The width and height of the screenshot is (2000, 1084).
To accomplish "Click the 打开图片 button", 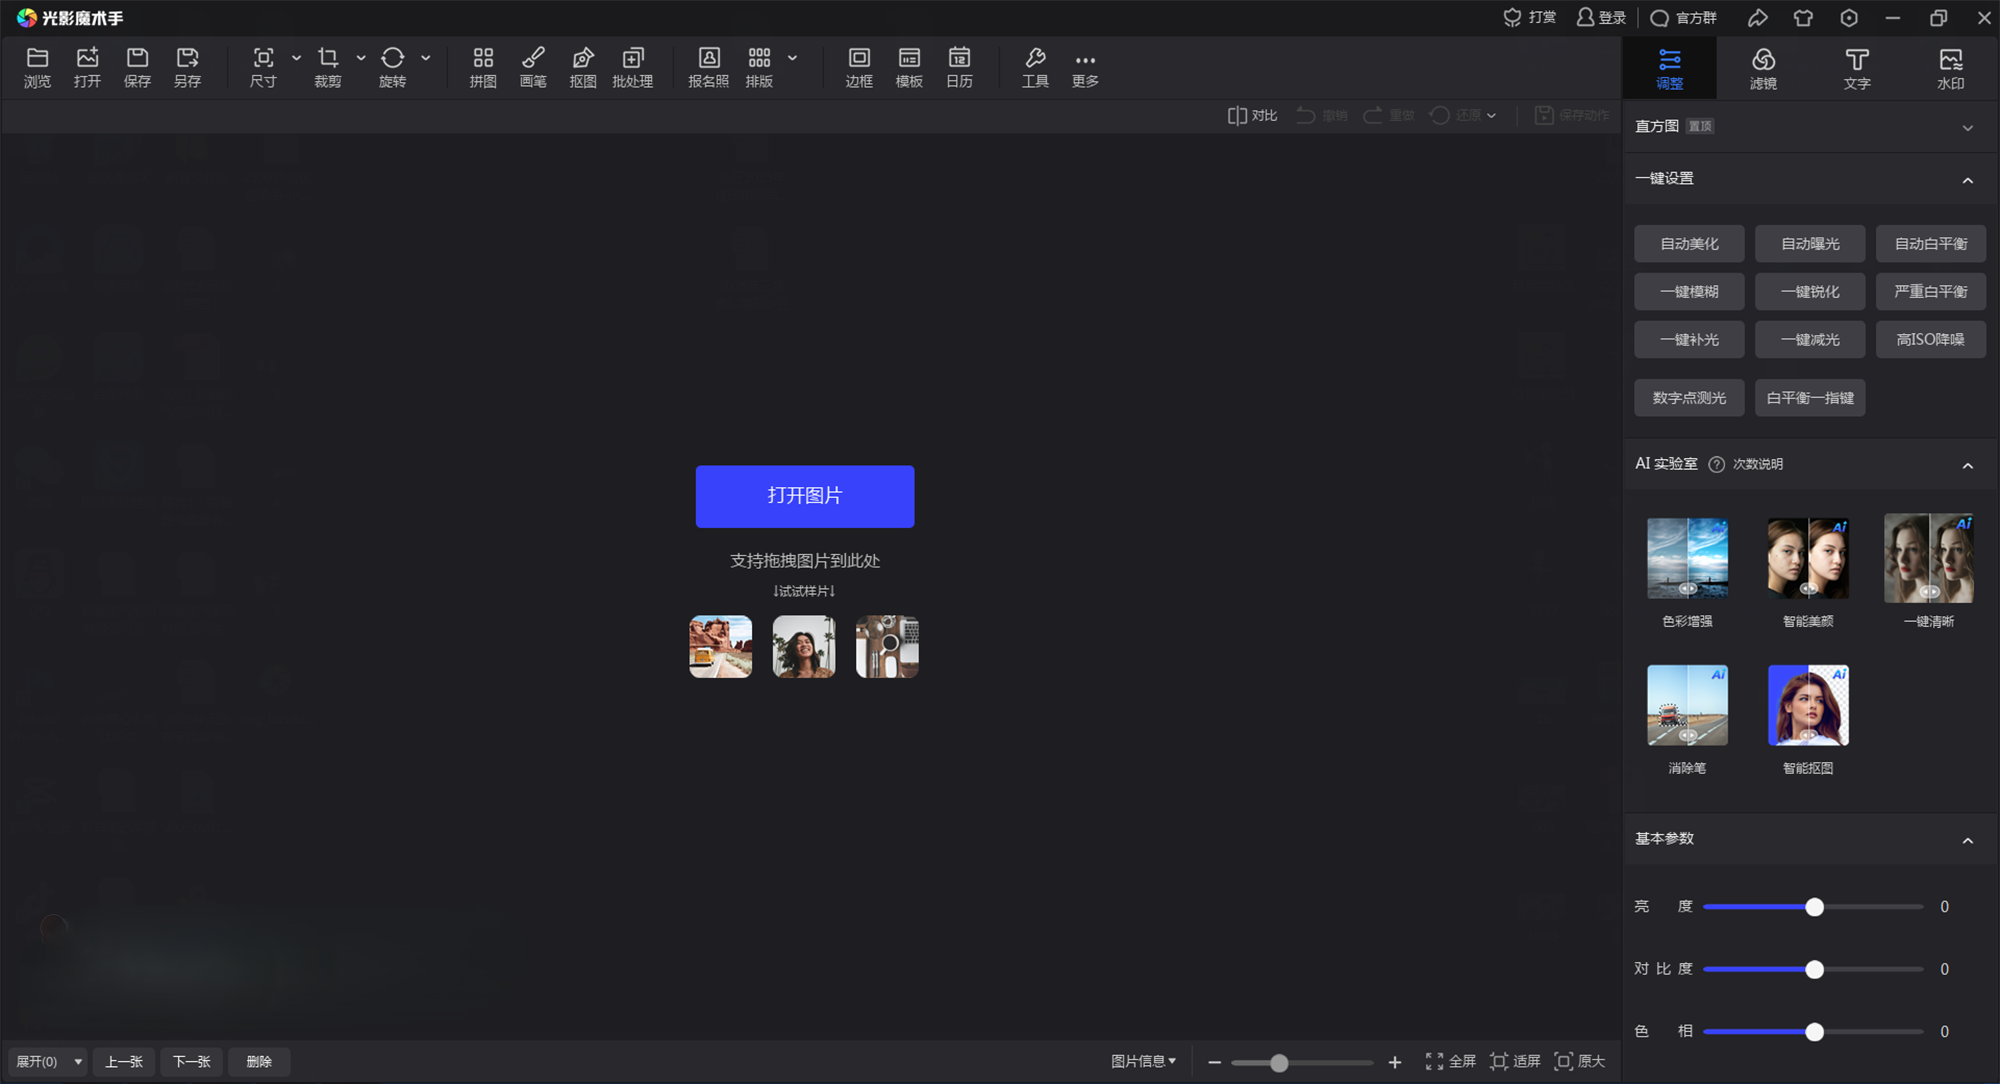I will [x=804, y=496].
